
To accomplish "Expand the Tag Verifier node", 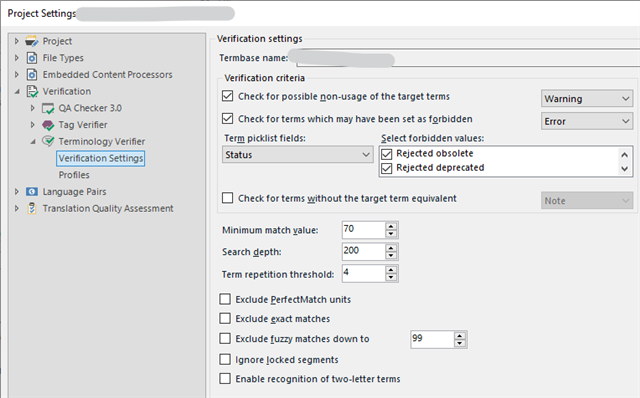I will [33, 125].
